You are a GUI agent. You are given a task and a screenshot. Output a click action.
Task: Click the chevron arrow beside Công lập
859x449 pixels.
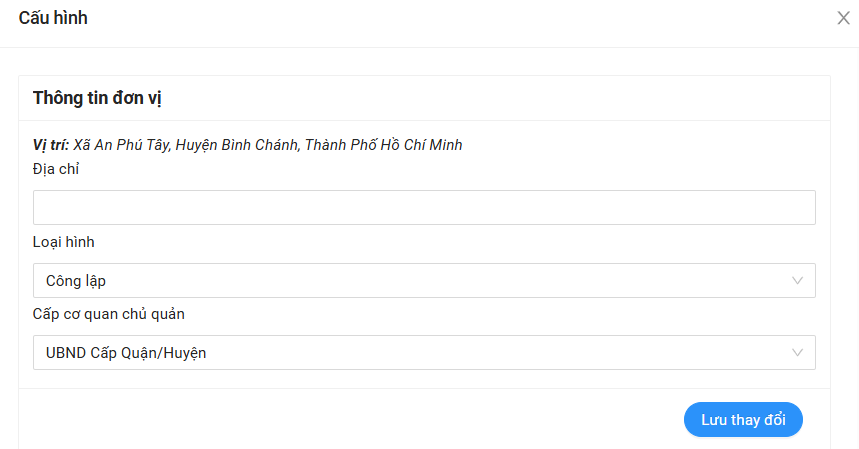tap(797, 281)
